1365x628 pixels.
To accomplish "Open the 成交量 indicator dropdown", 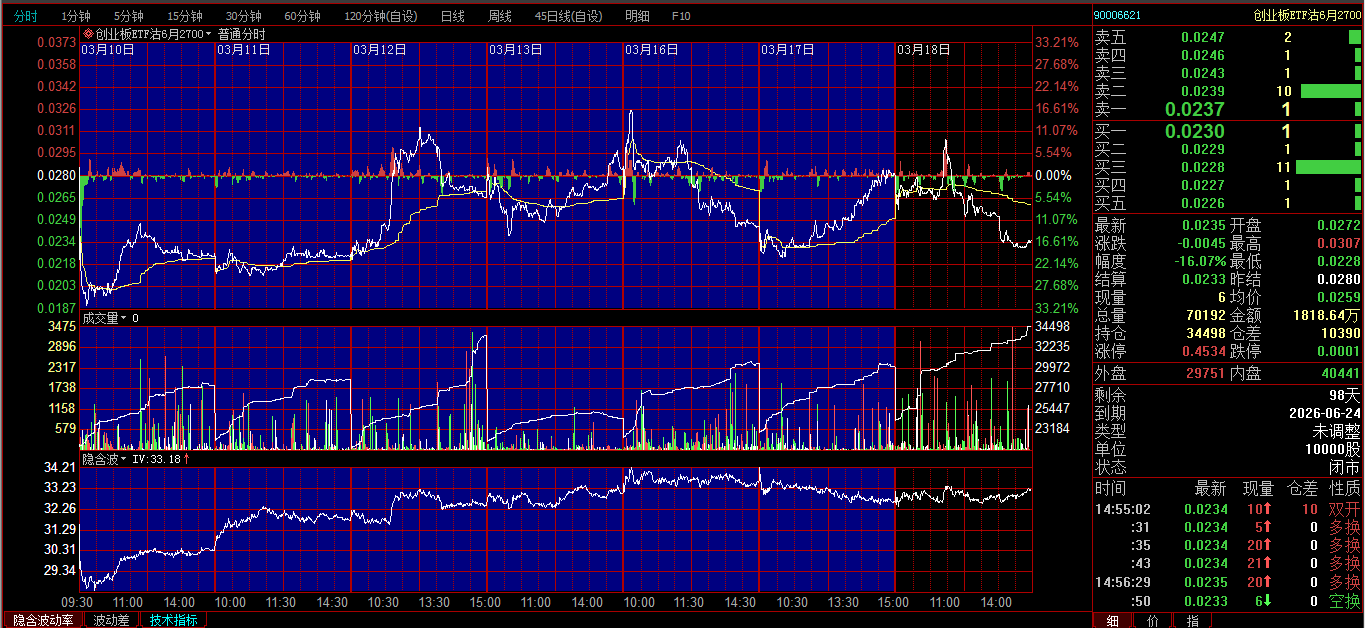I will 104,318.
